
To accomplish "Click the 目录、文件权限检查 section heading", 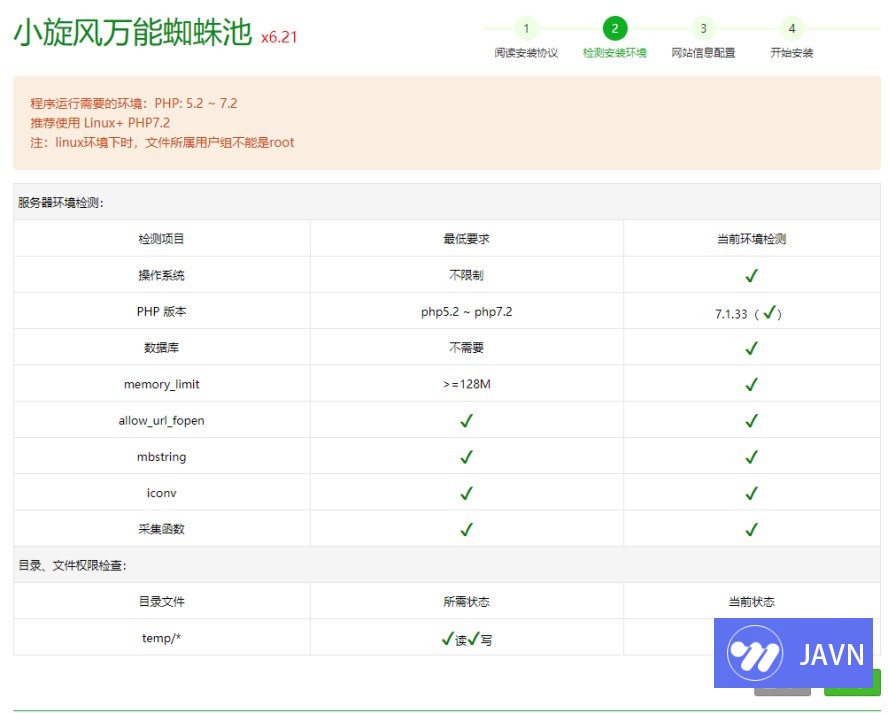I will pyautogui.click(x=72, y=565).
